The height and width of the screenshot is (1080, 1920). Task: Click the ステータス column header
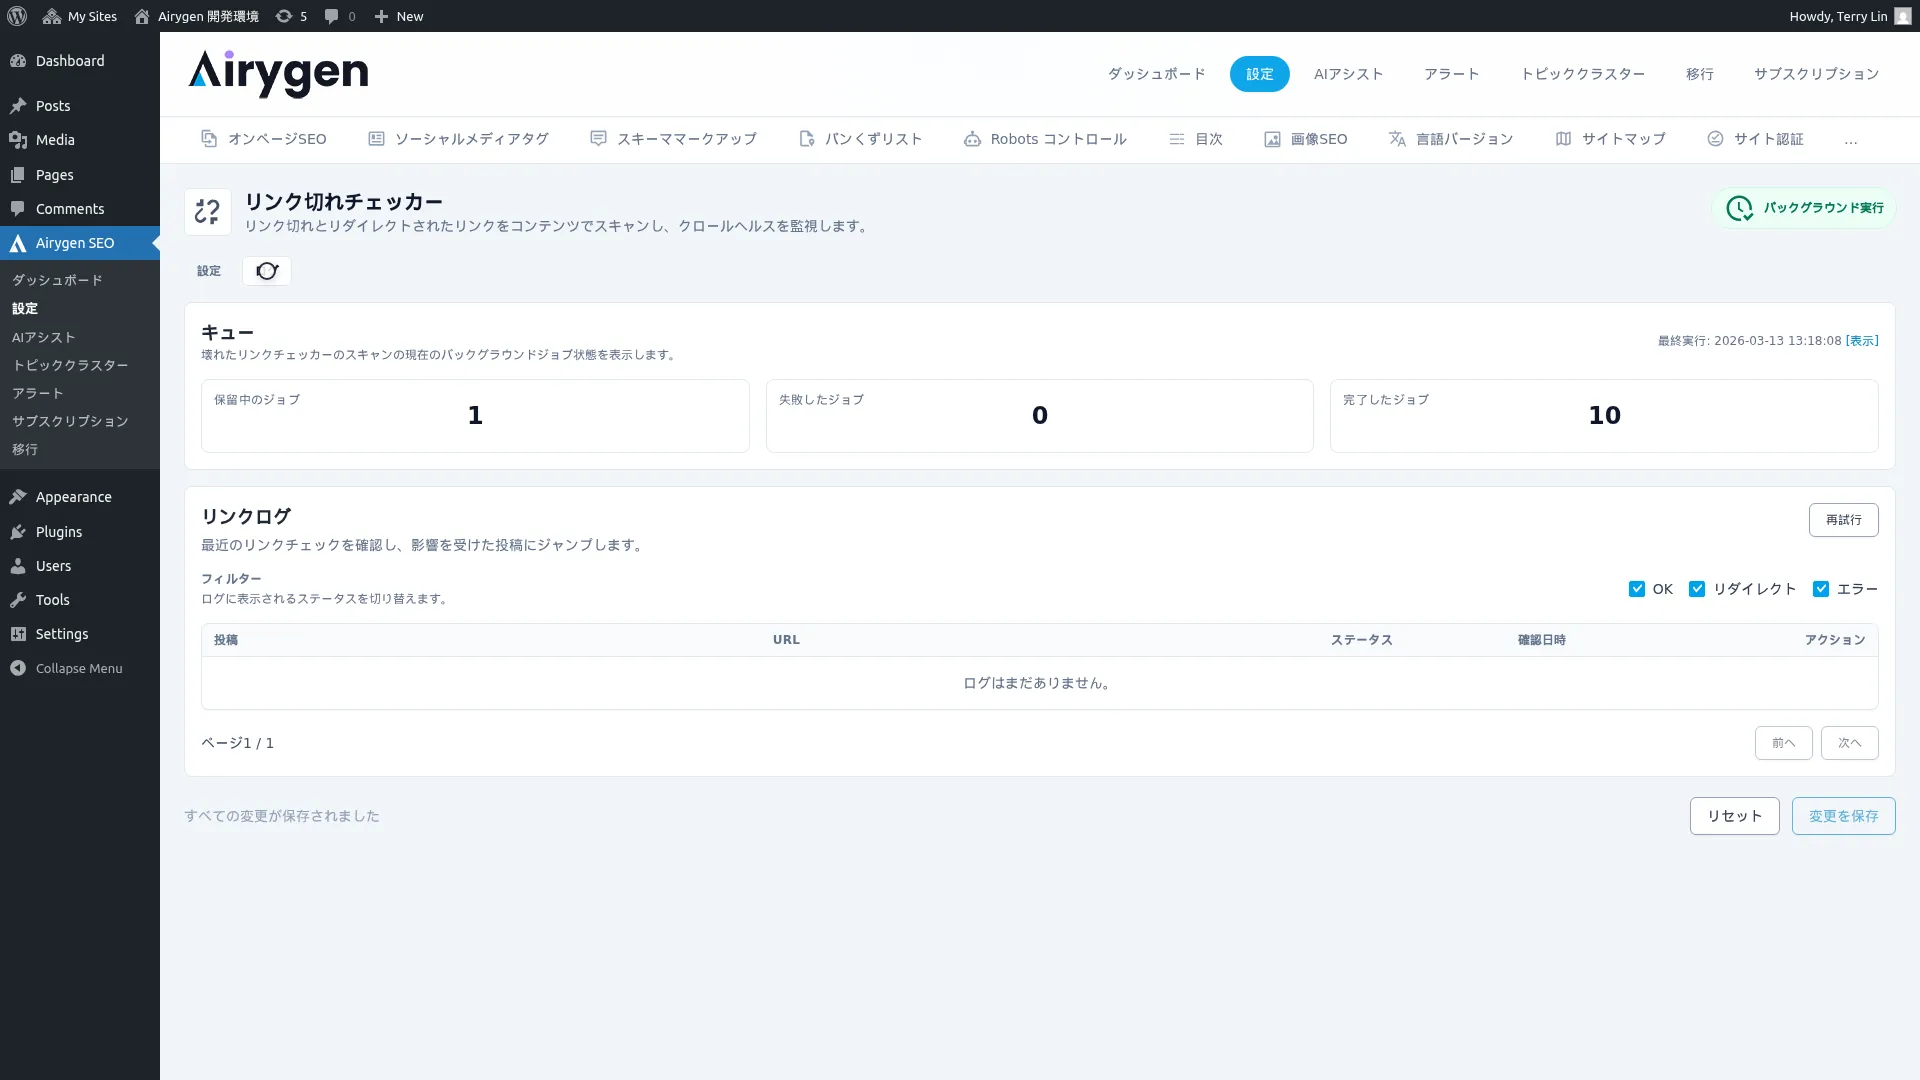click(x=1361, y=640)
